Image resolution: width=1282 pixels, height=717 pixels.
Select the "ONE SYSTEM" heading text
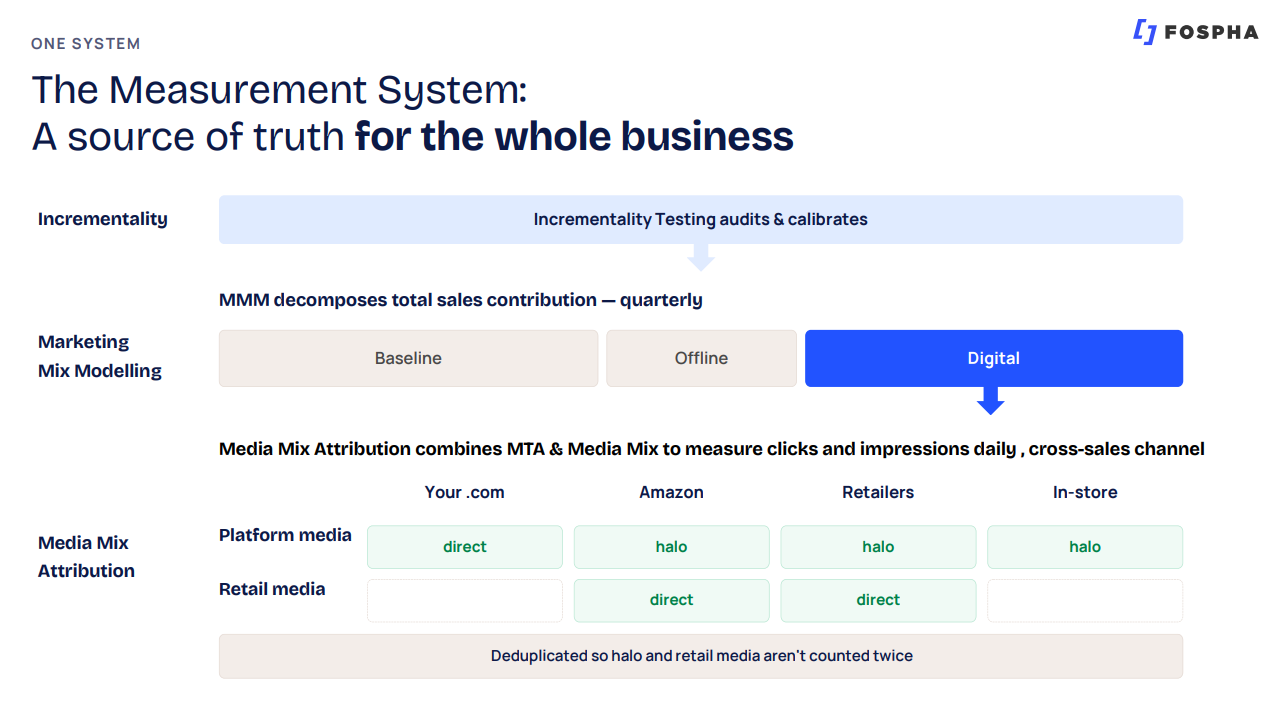click(86, 44)
